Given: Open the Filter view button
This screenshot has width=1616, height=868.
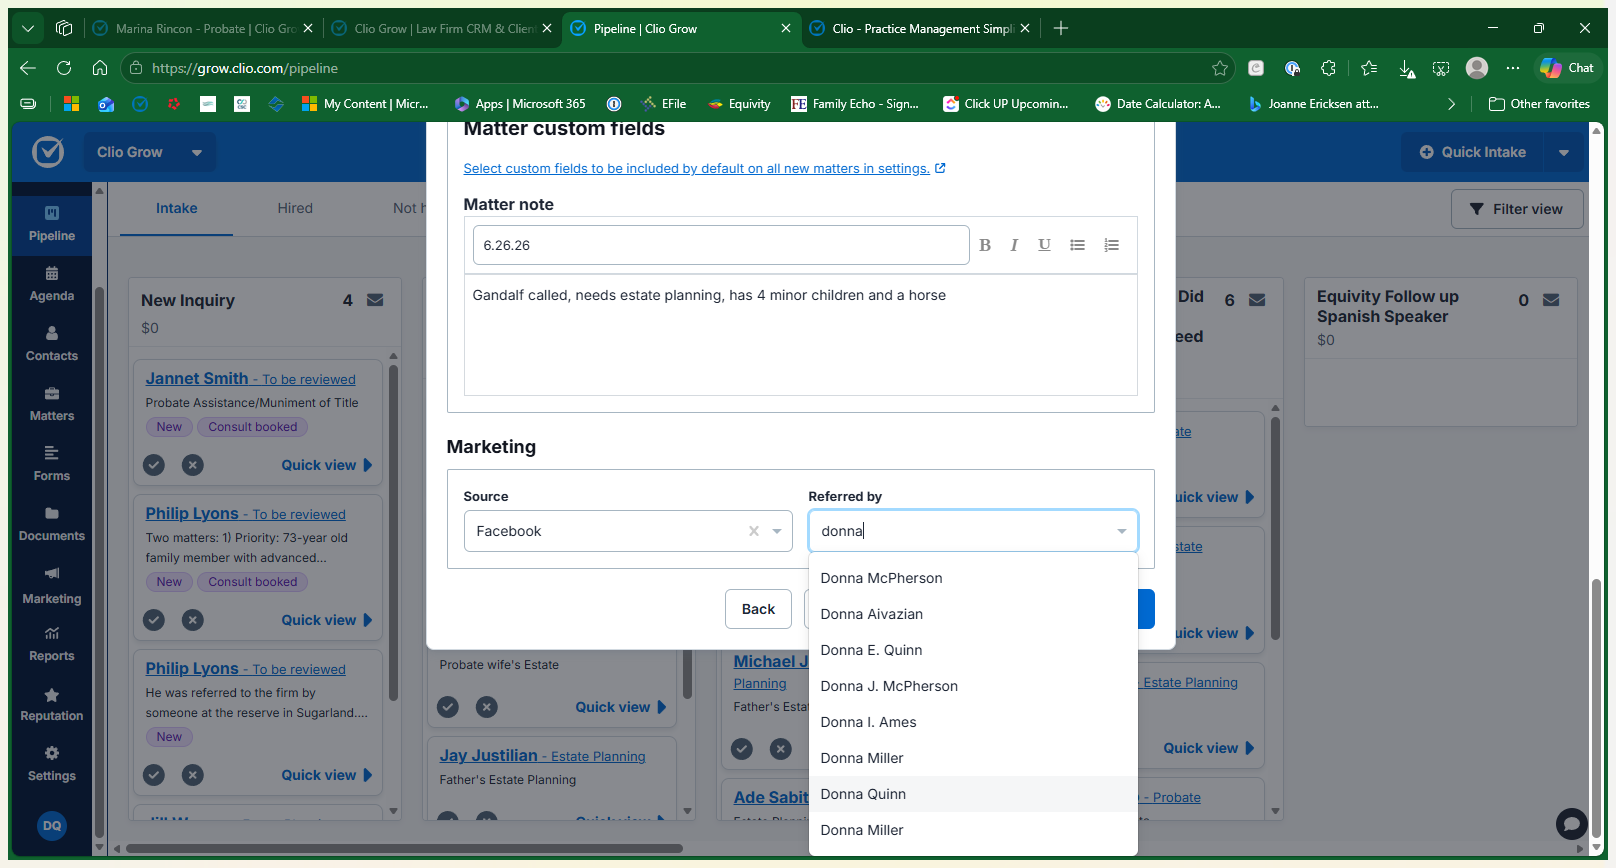Looking at the screenshot, I should pyautogui.click(x=1517, y=209).
